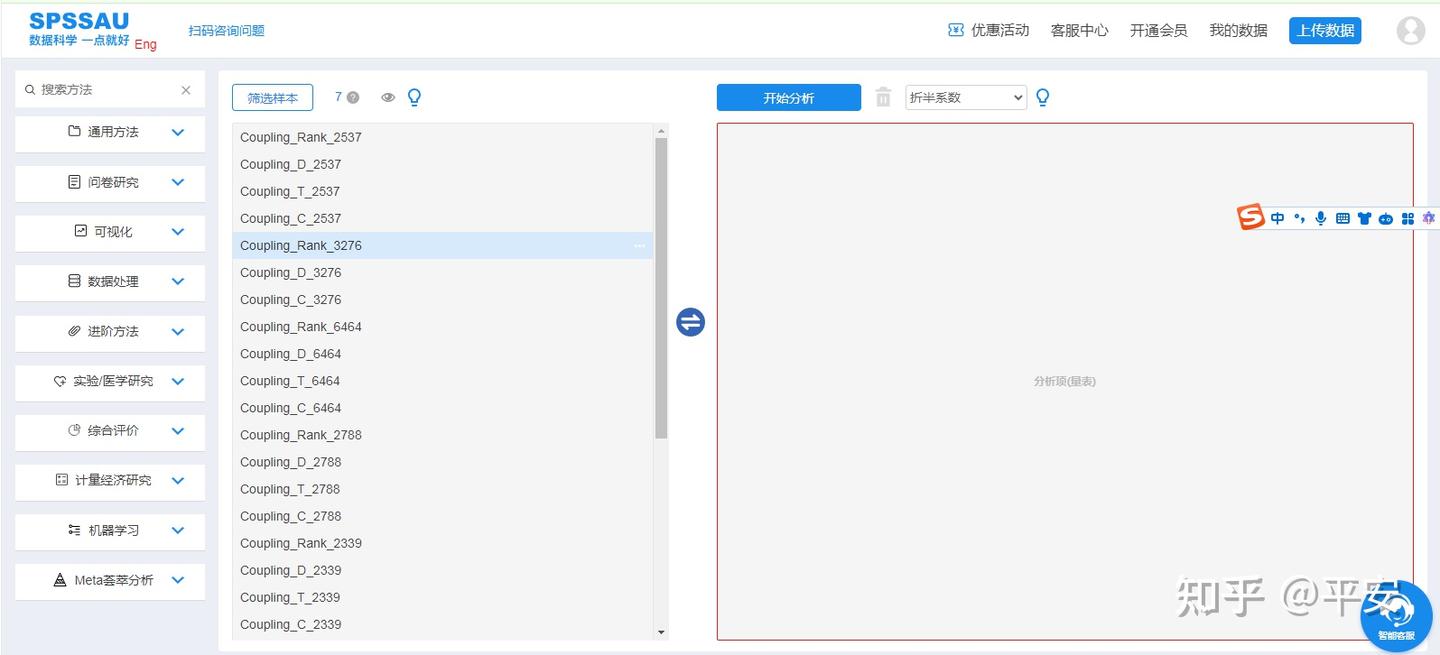Expand Meta荟萃分析 chevron

click(x=178, y=580)
